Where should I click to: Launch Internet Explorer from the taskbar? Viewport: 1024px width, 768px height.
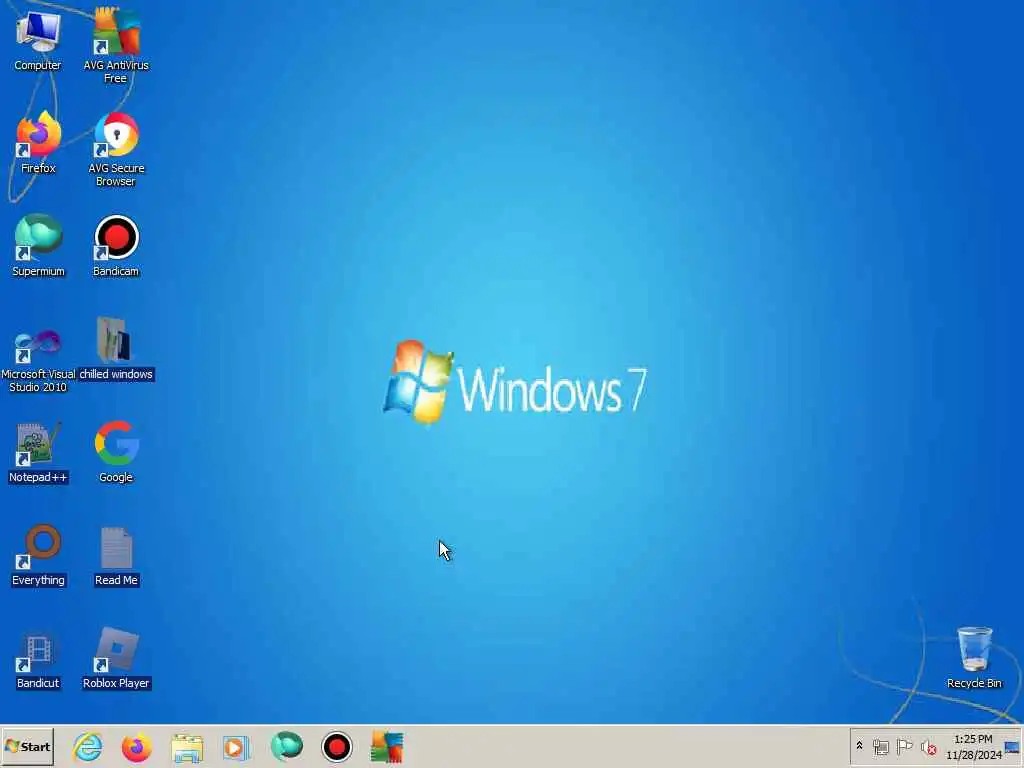coord(88,747)
